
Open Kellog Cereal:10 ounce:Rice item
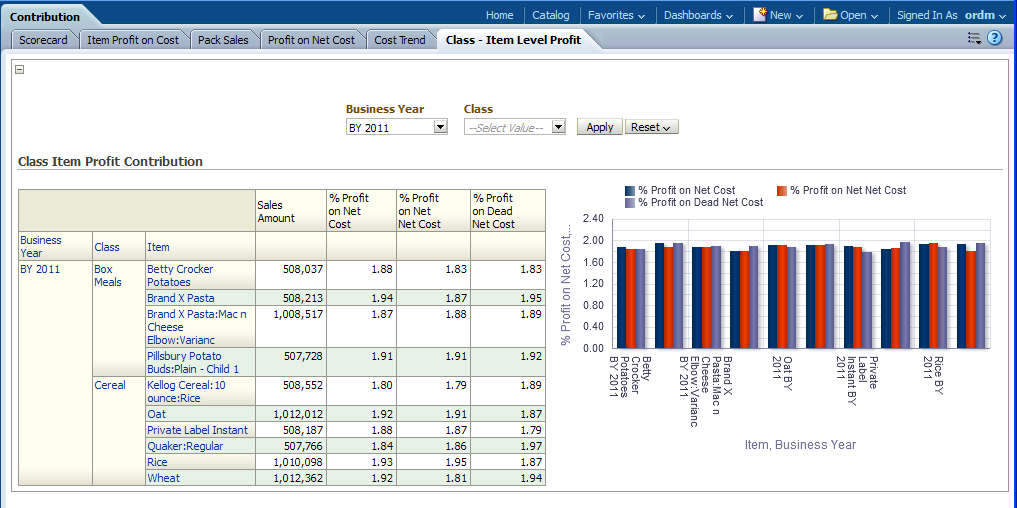point(186,391)
